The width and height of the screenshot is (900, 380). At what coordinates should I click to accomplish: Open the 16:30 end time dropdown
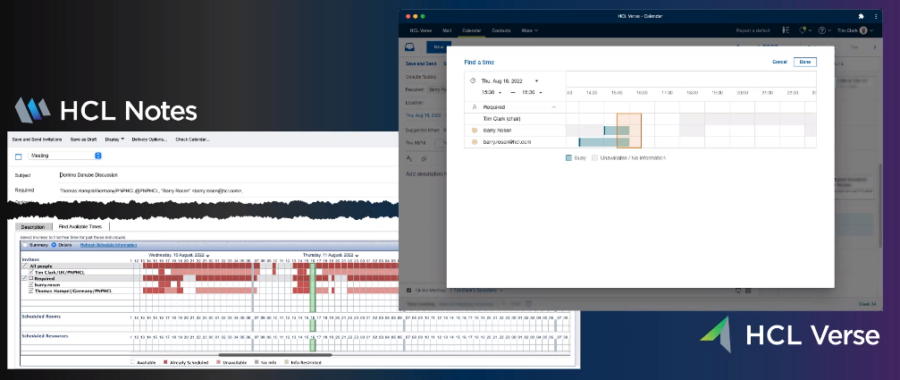point(532,92)
